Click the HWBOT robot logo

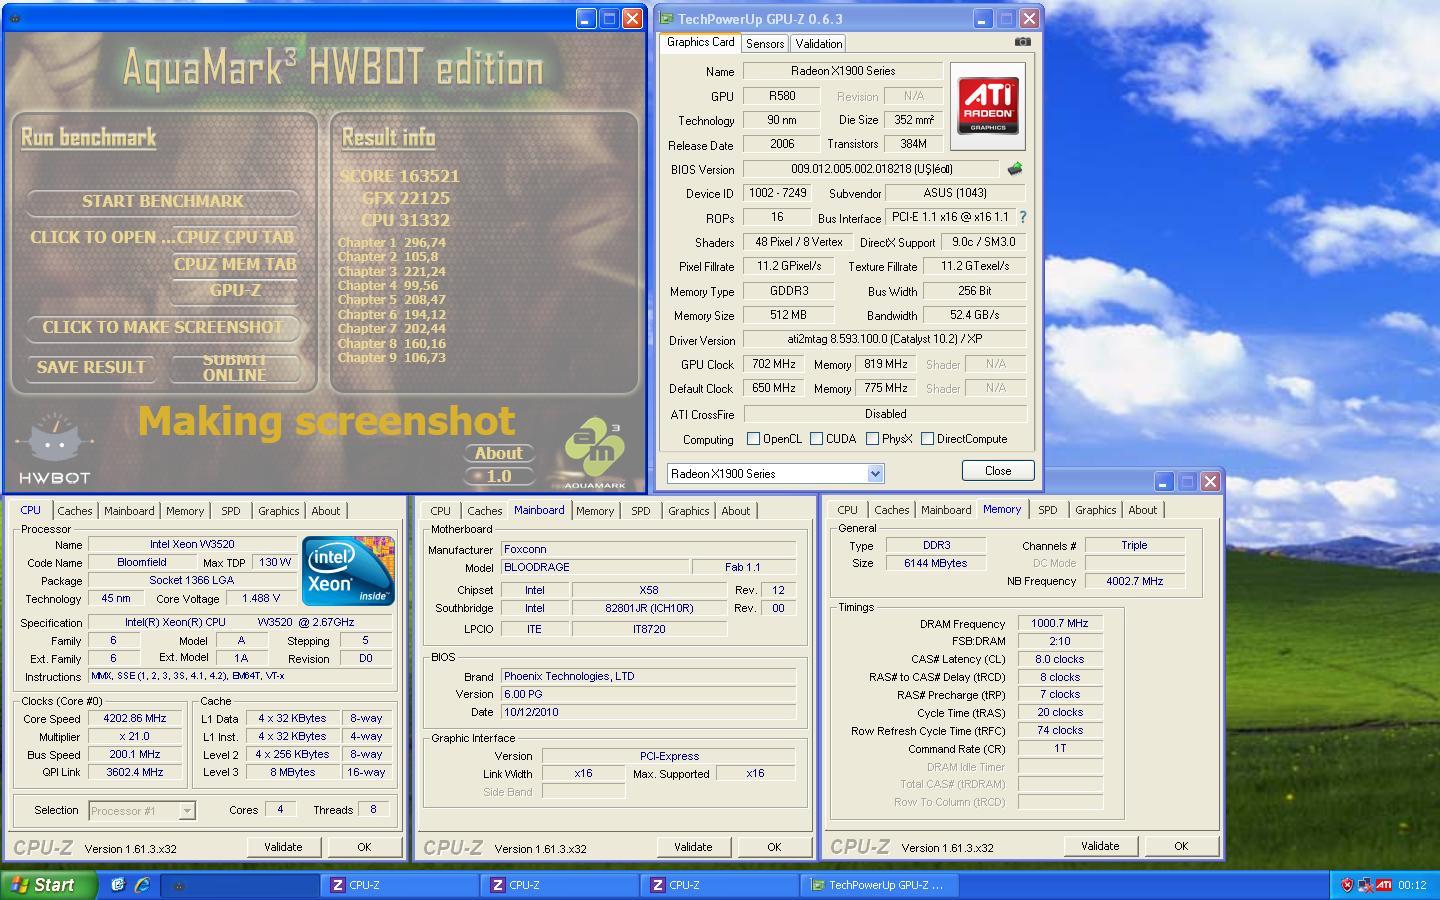click(x=55, y=449)
